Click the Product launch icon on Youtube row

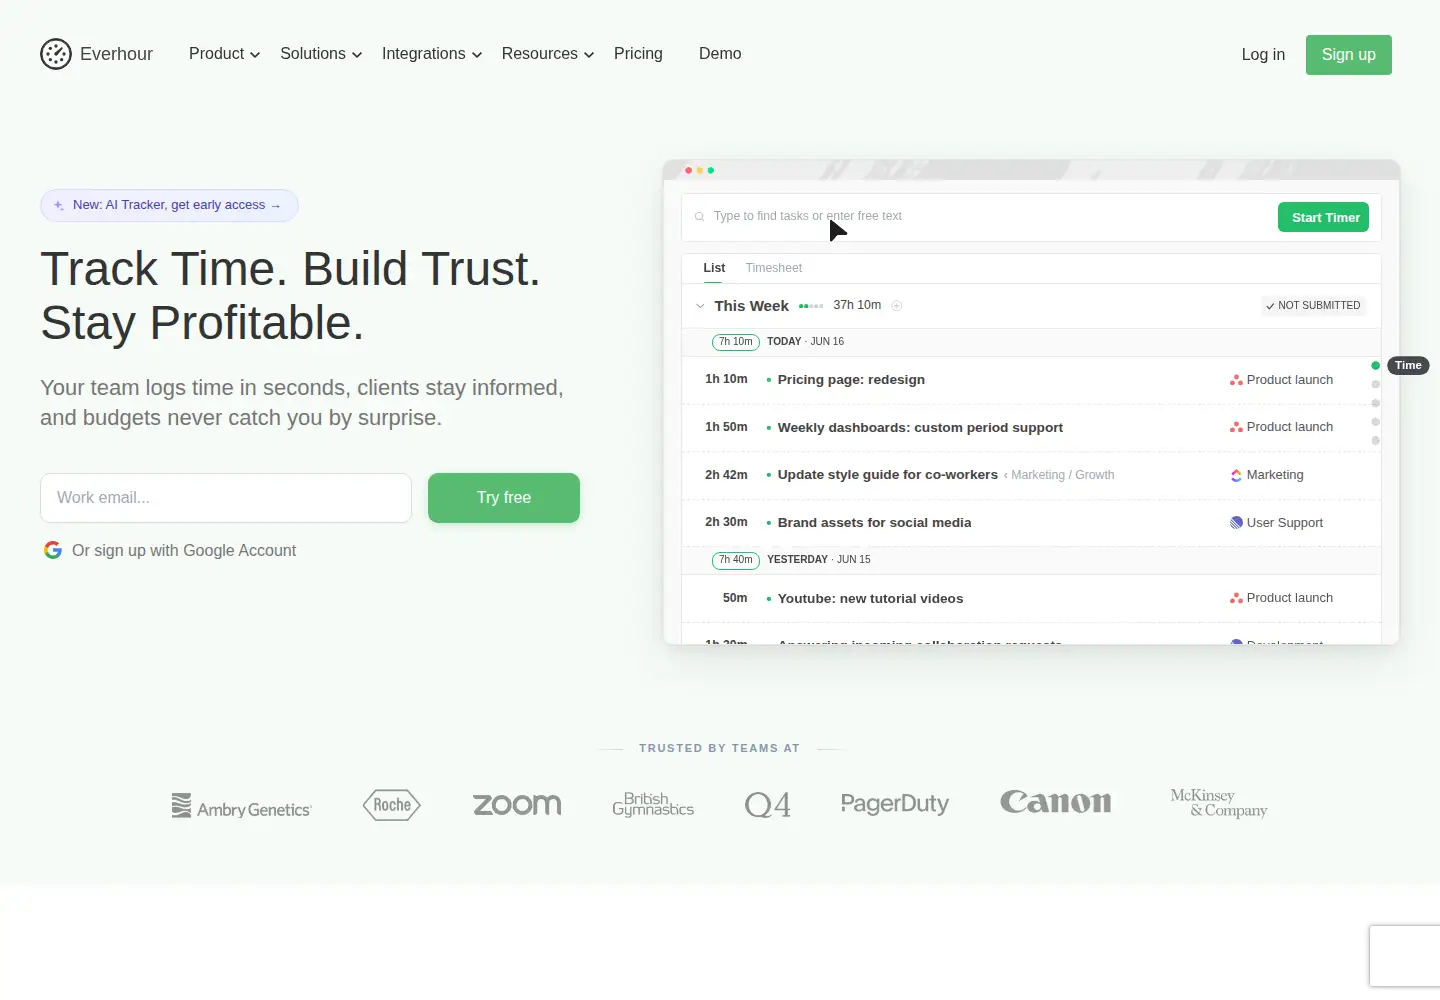click(x=1236, y=598)
